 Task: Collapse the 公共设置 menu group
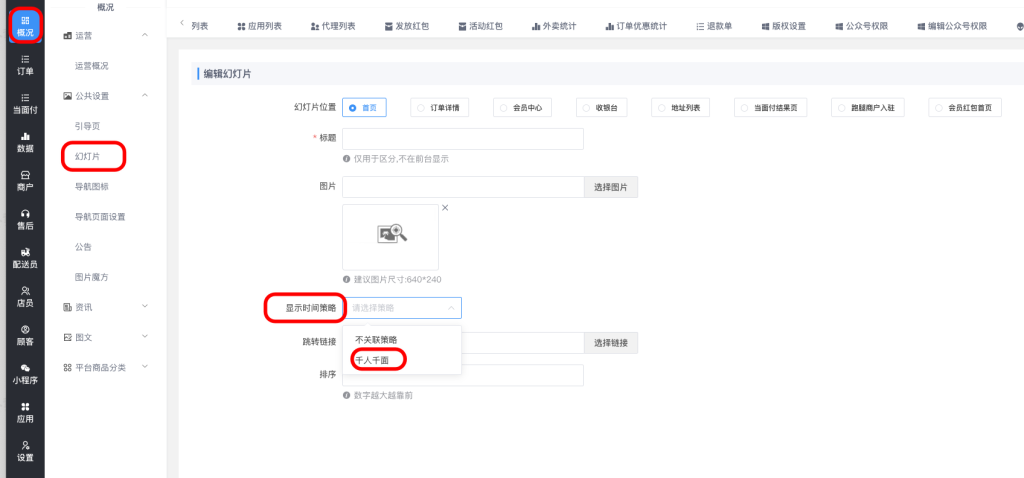[146, 96]
